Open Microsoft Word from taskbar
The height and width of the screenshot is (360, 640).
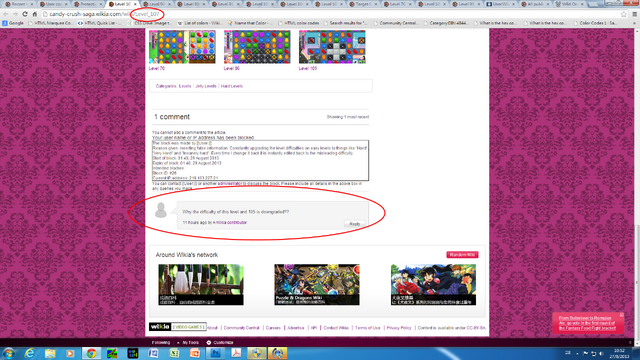153,353
